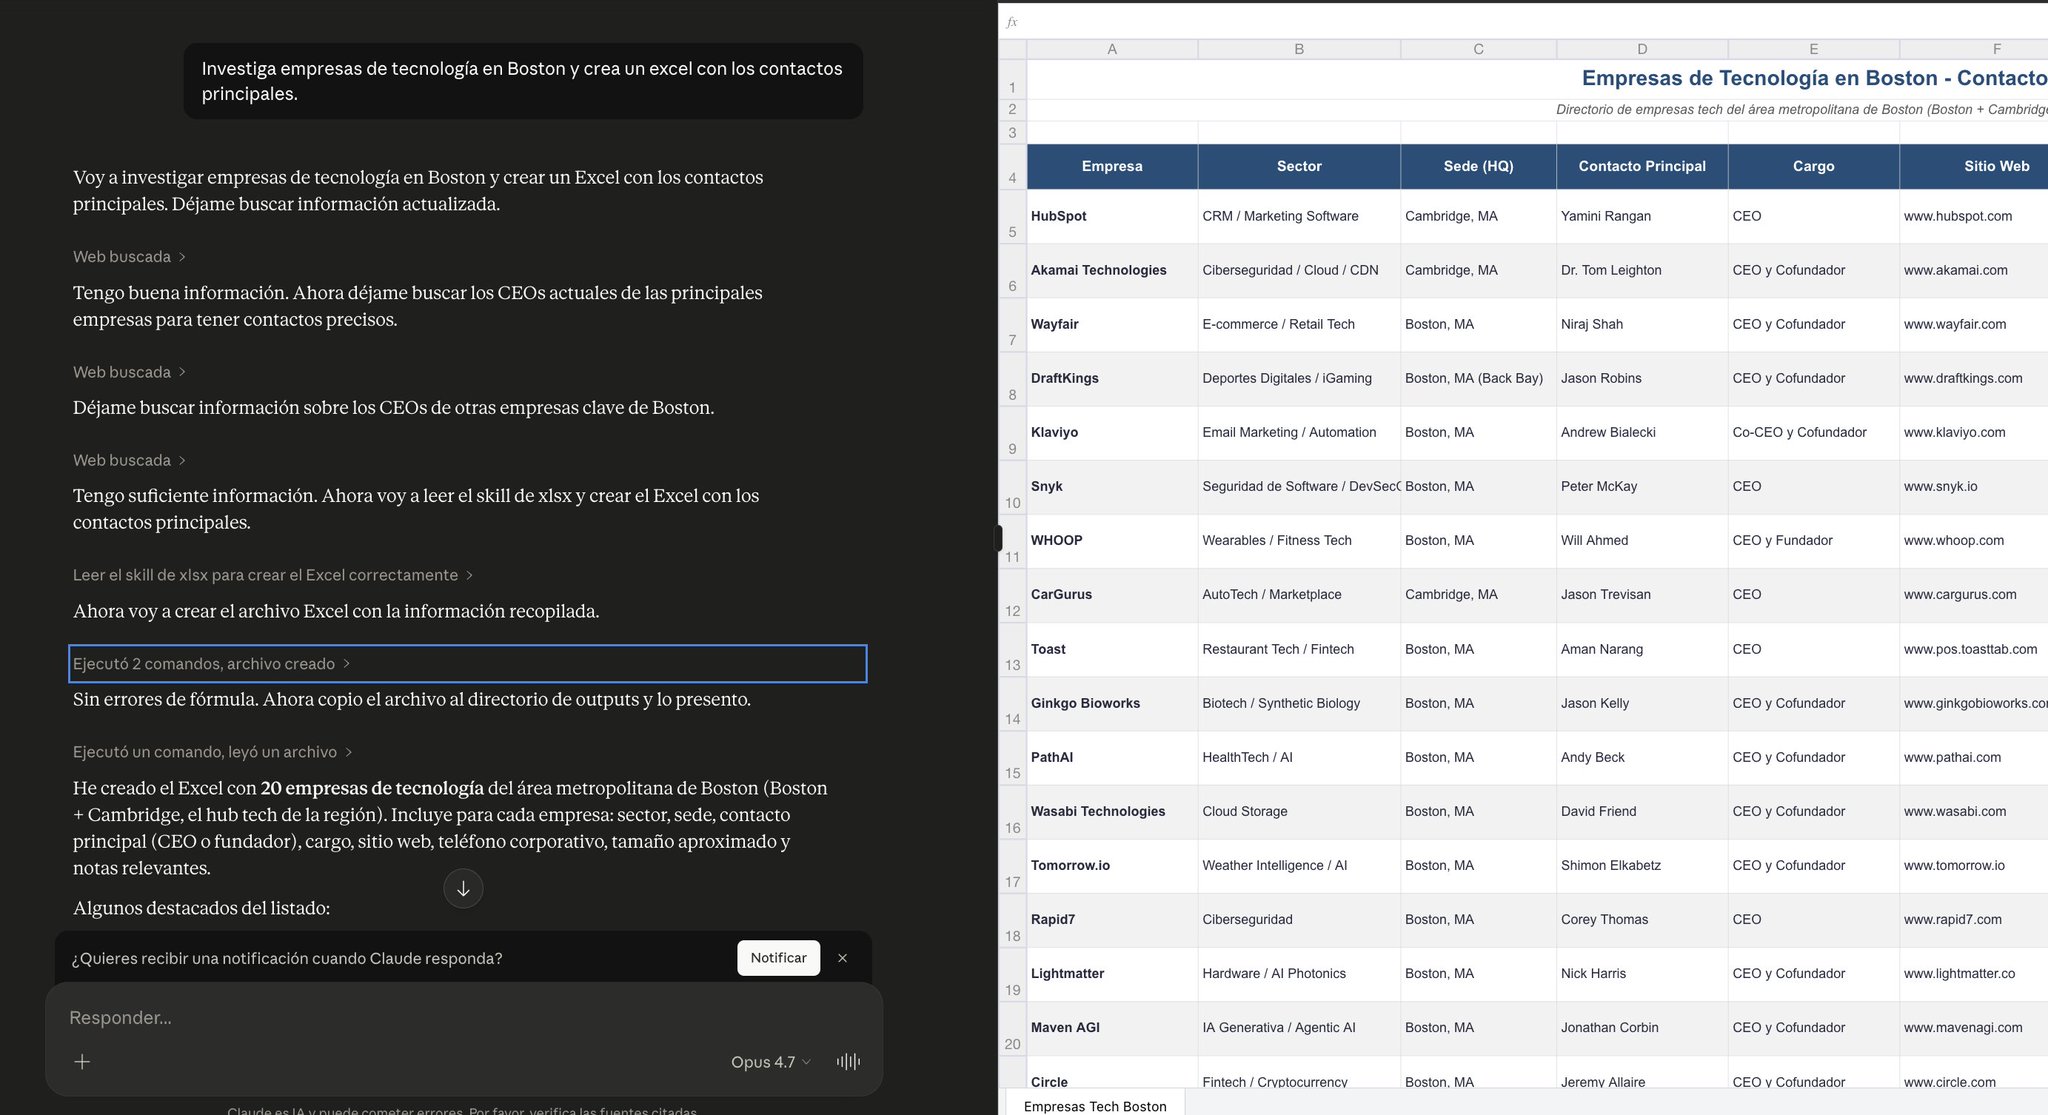Viewport: 2048px width, 1115px height.
Task: Select the Toast company cell
Action: tap(1112, 649)
